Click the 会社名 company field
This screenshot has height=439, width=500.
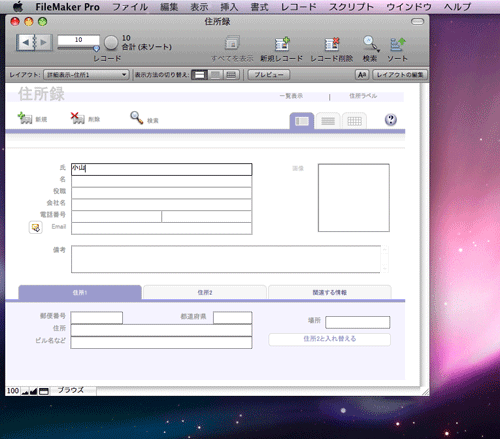(161, 205)
